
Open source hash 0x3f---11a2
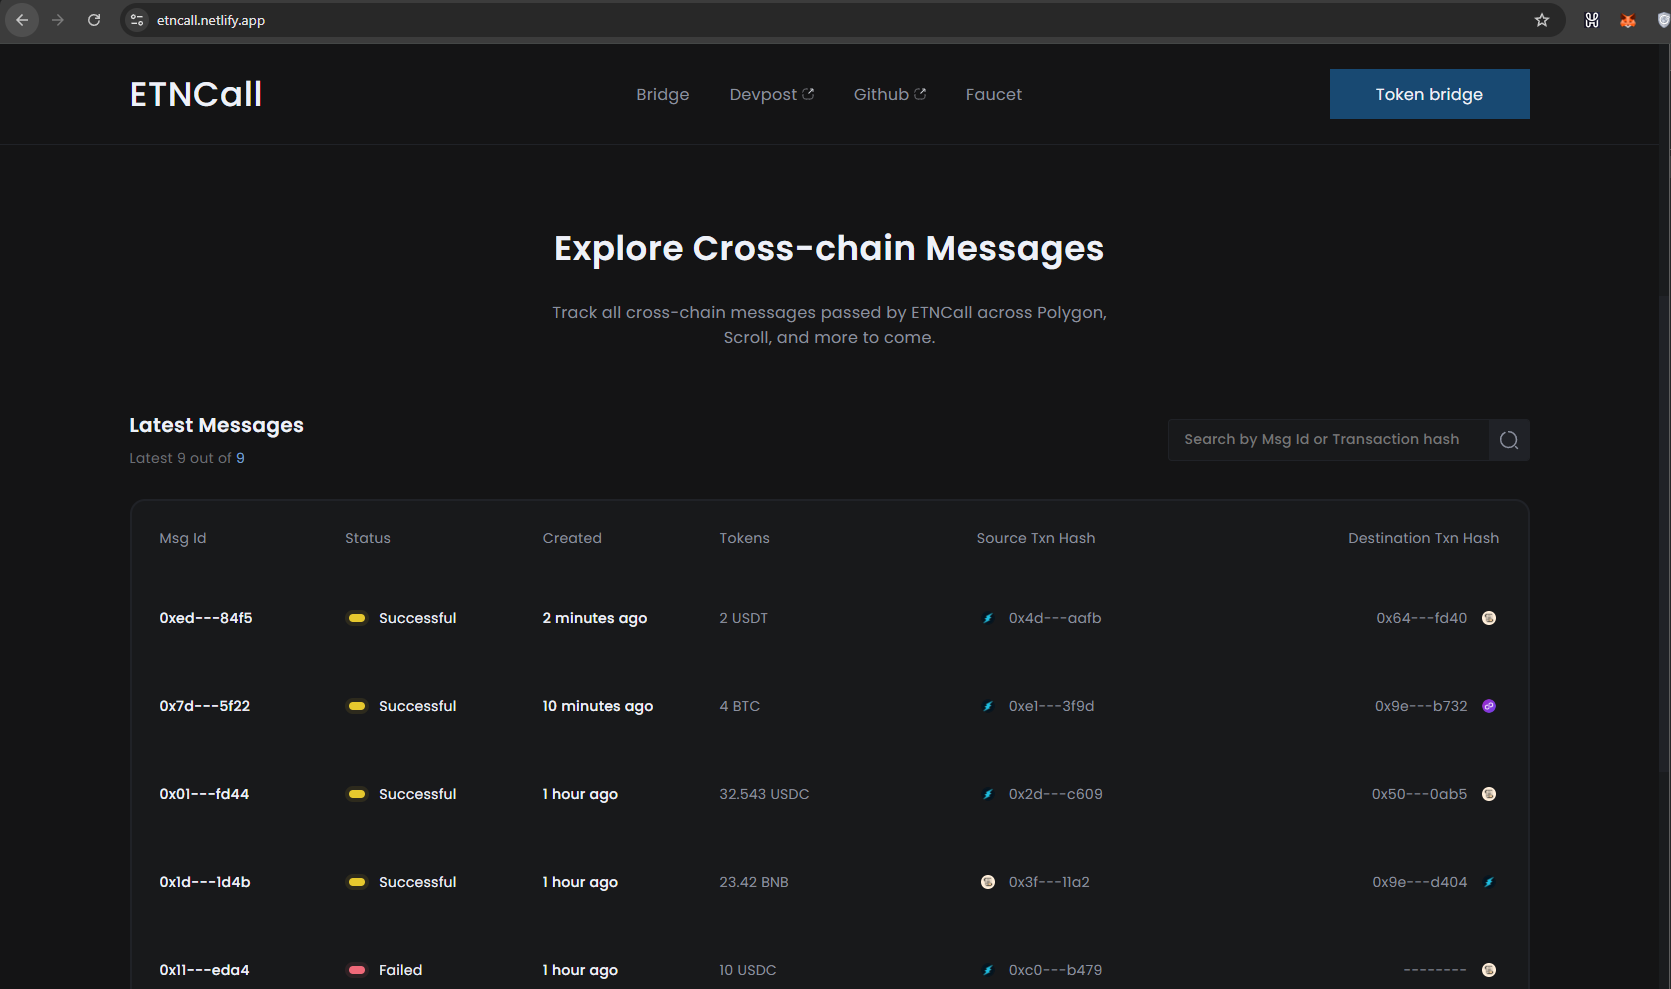(1049, 882)
